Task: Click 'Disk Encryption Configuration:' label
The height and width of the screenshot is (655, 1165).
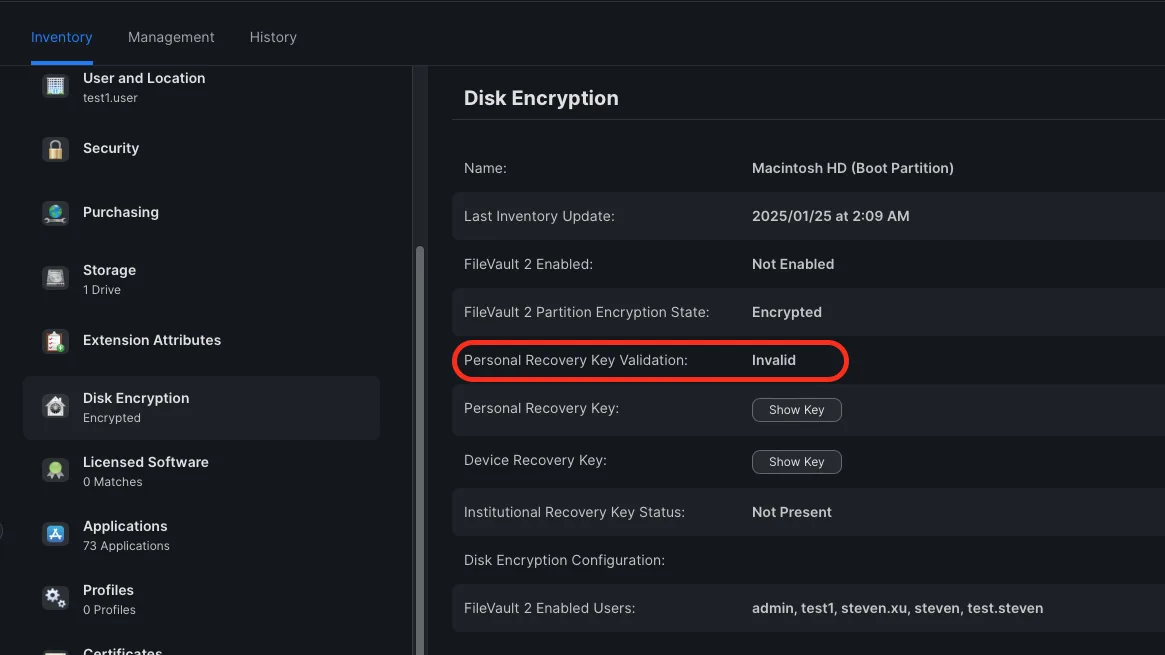Action: (x=564, y=560)
